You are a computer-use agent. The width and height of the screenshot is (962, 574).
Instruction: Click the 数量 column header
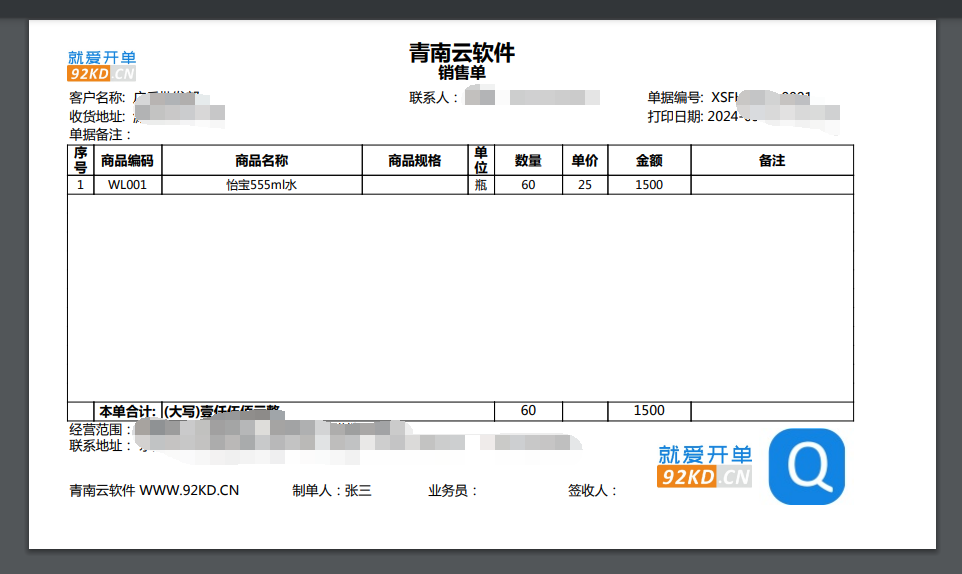tap(528, 161)
